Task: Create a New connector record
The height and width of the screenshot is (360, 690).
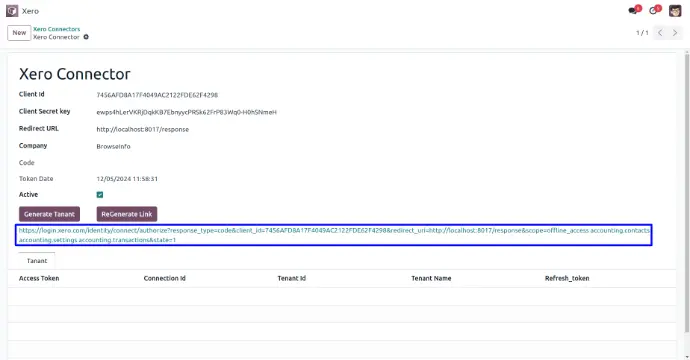Action: 19,33
